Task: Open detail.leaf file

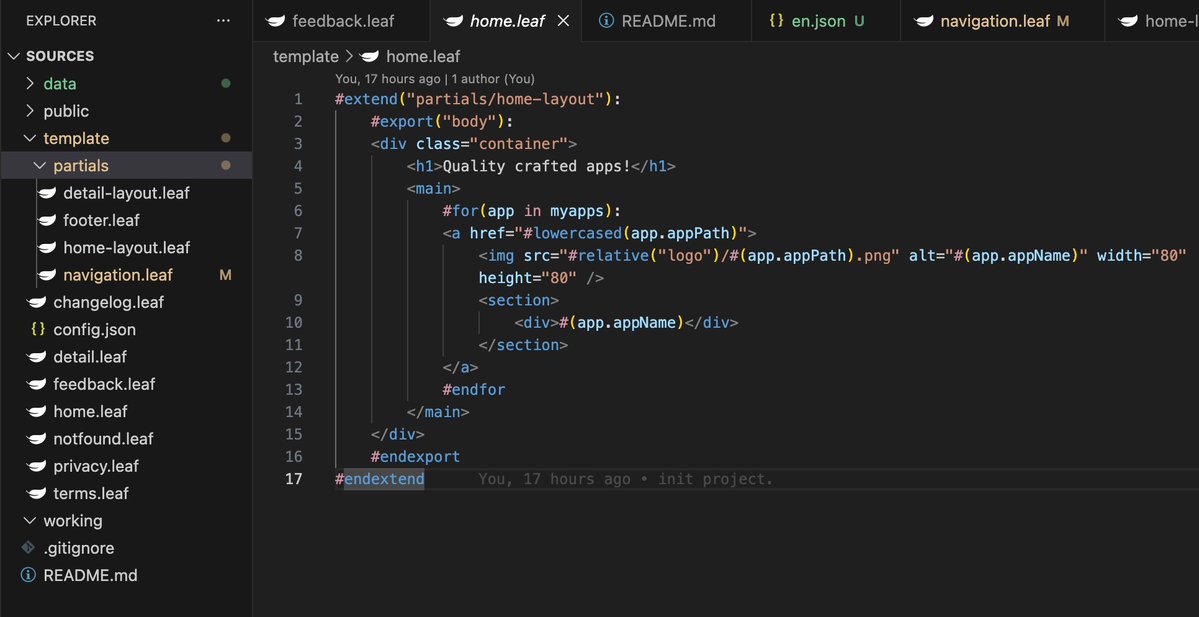Action: 90,357
